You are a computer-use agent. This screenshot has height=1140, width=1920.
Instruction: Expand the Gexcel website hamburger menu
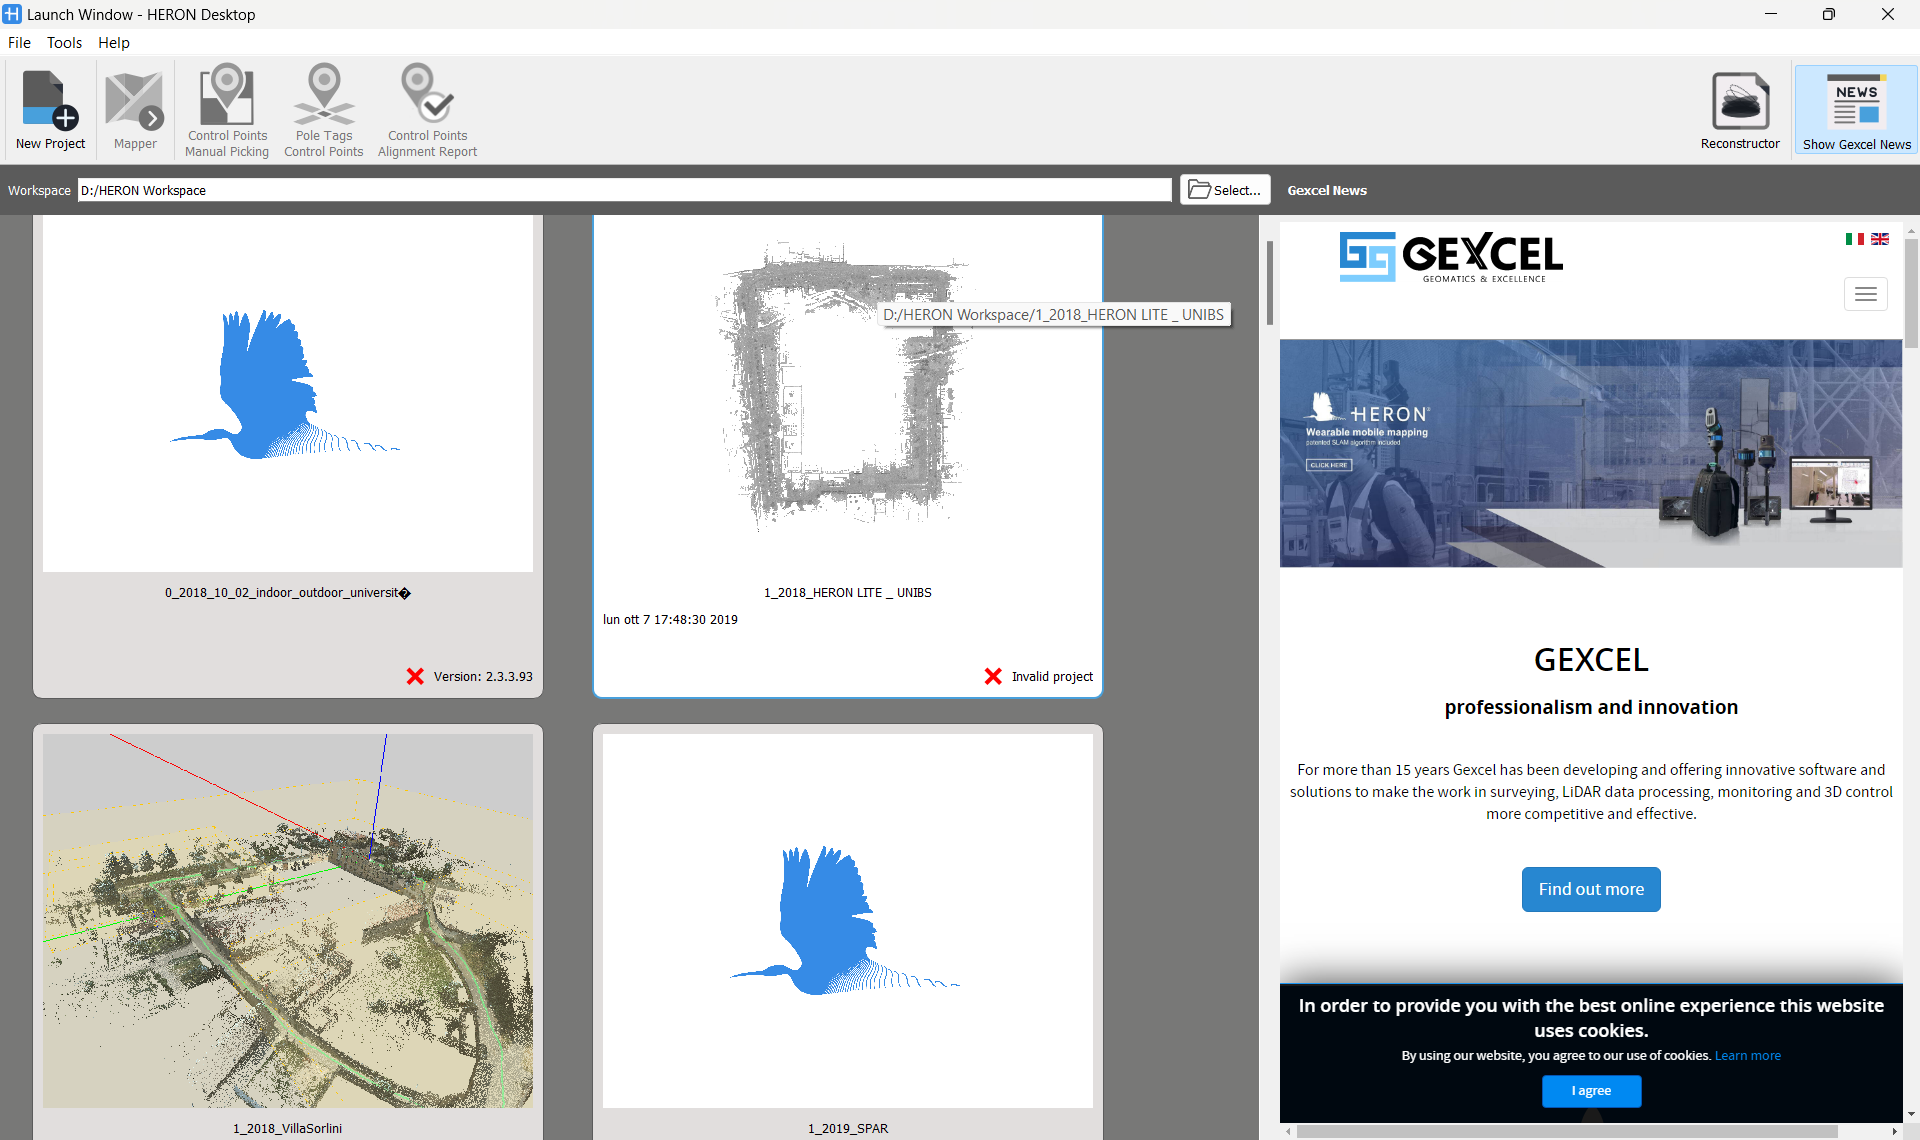pyautogui.click(x=1865, y=294)
